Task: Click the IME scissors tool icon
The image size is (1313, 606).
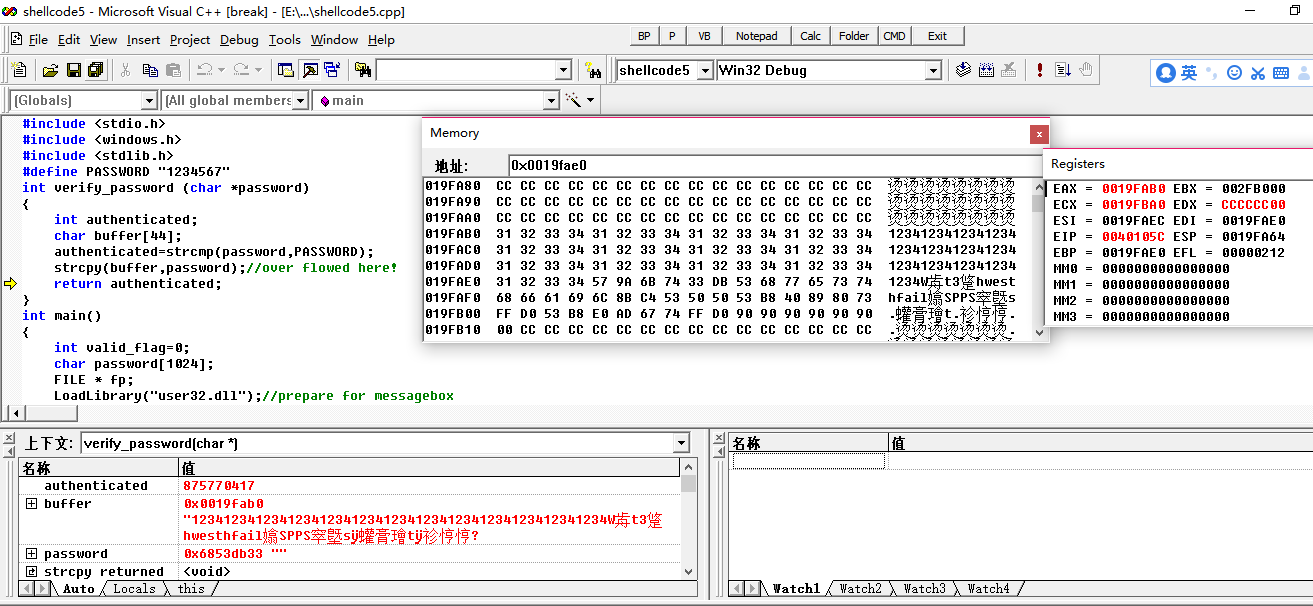Action: click(1257, 73)
